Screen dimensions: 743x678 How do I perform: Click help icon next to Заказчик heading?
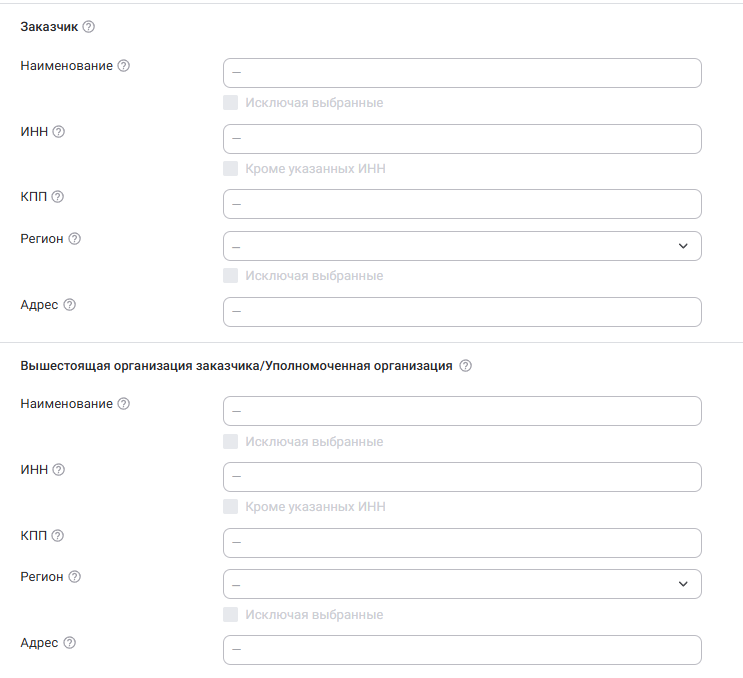pos(88,28)
